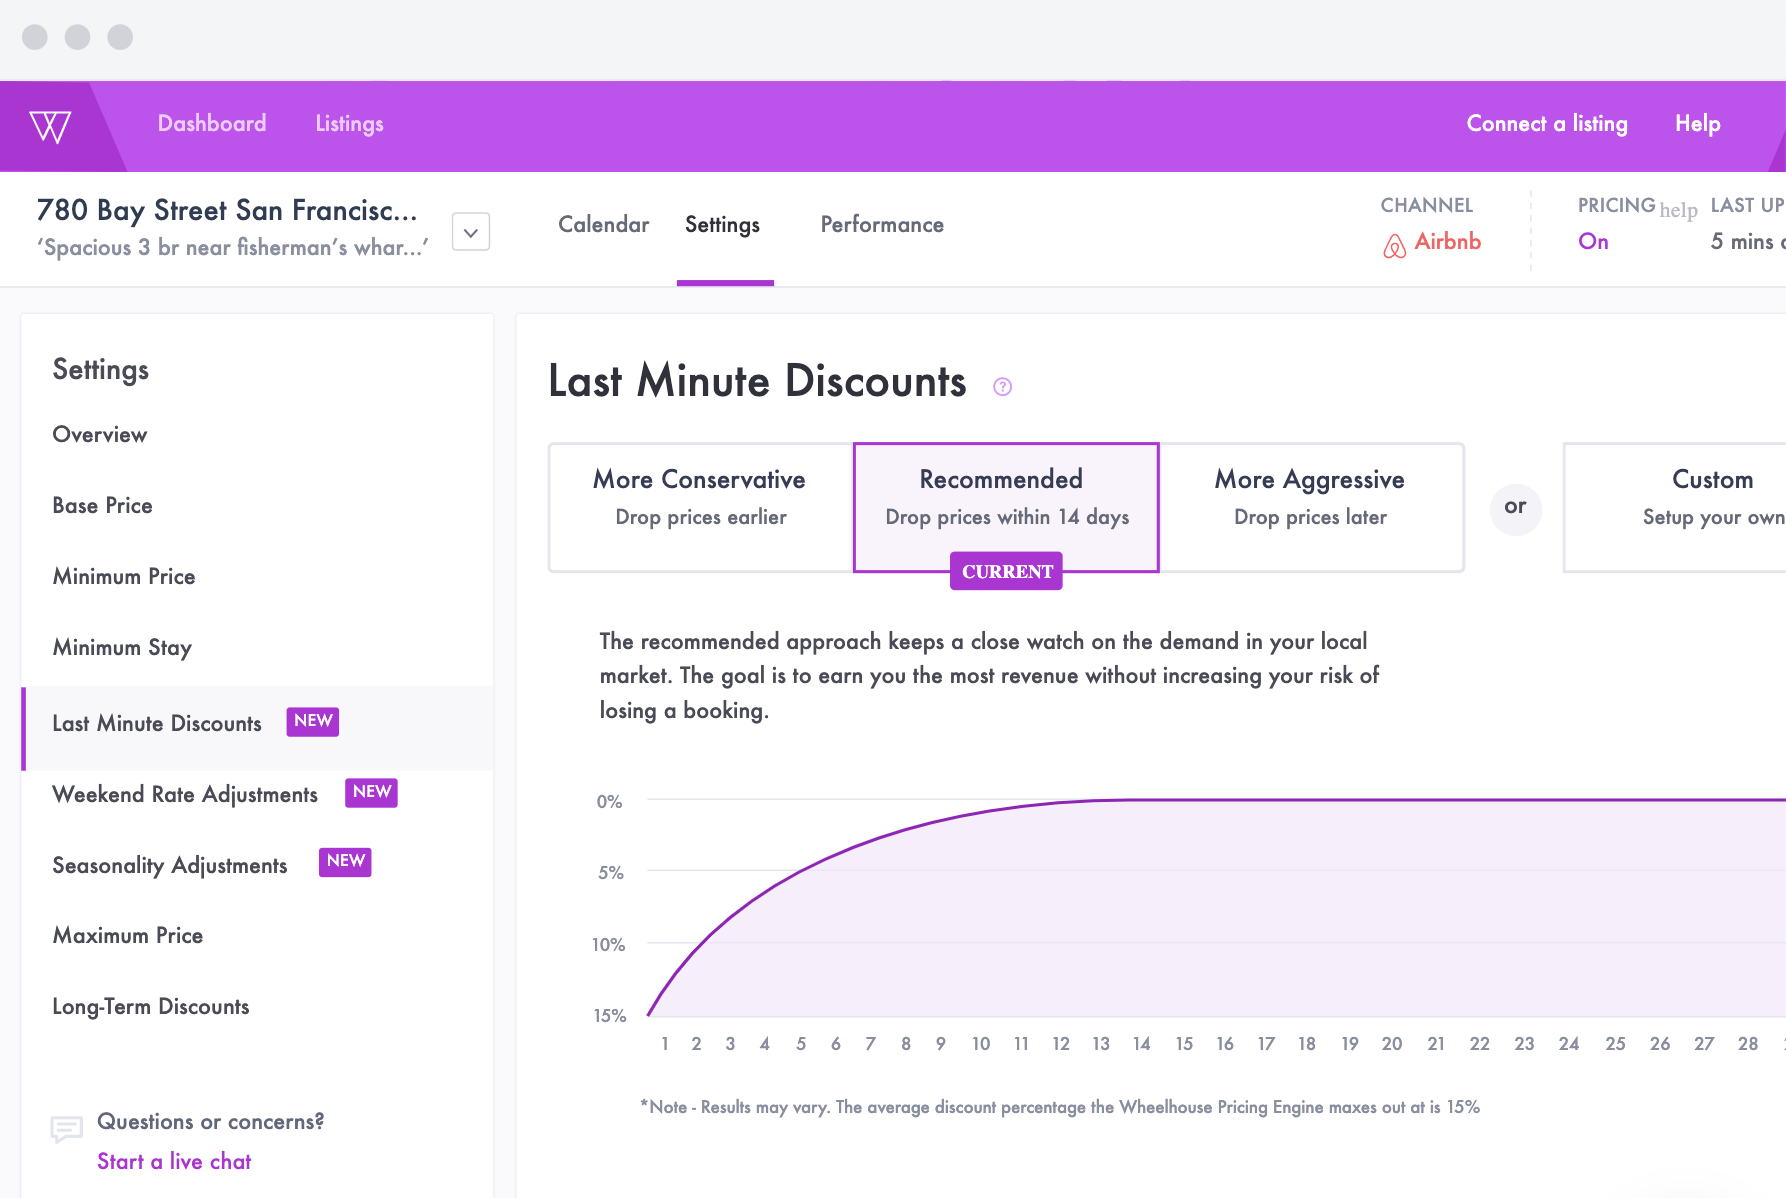Select the Custom discount option

(1675, 508)
